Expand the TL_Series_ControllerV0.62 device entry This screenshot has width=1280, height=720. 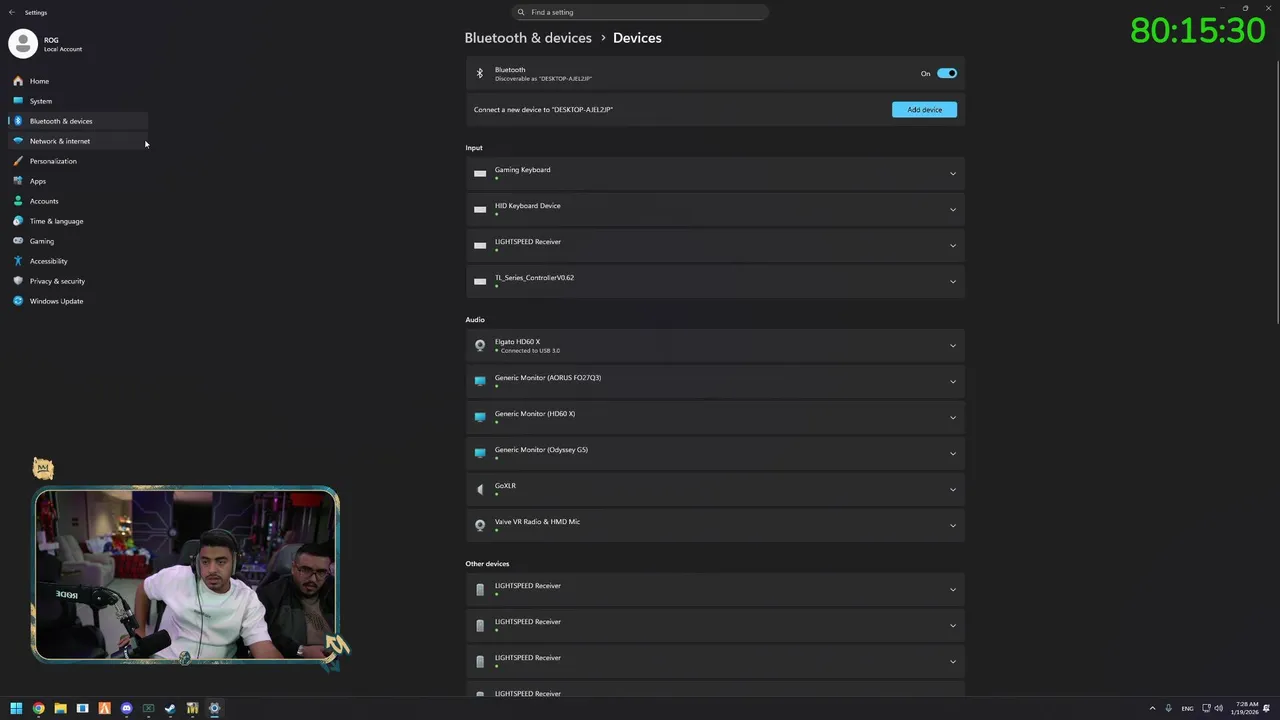pyautogui.click(x=715, y=281)
